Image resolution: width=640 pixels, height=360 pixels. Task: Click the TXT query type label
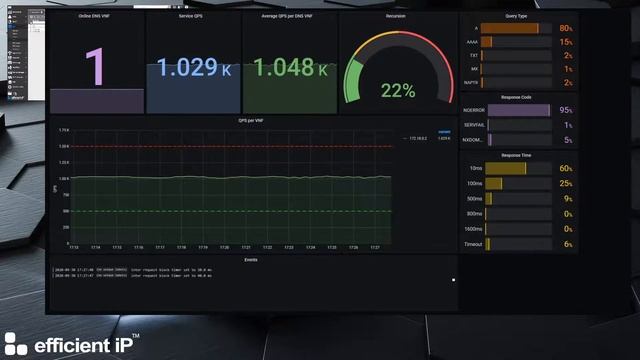coord(473,56)
